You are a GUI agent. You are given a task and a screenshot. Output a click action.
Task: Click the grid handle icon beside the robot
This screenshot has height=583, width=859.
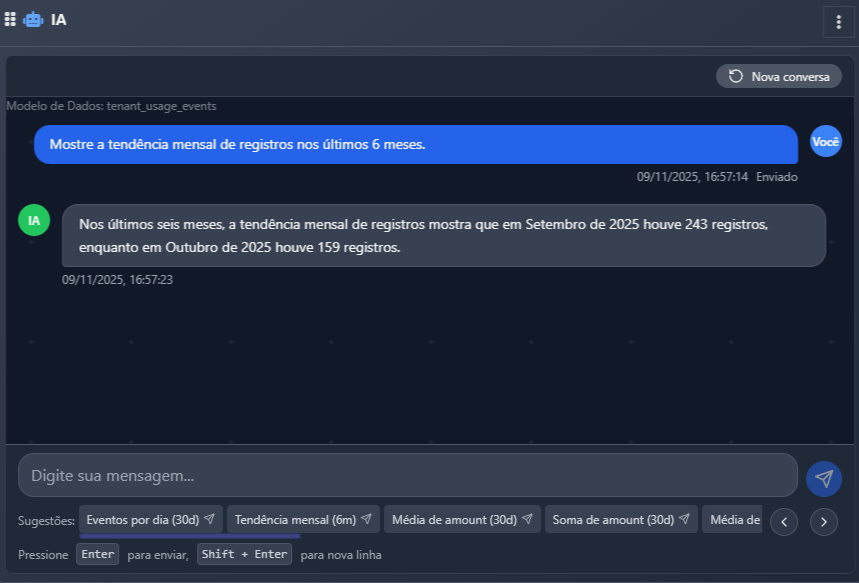pos(10,19)
